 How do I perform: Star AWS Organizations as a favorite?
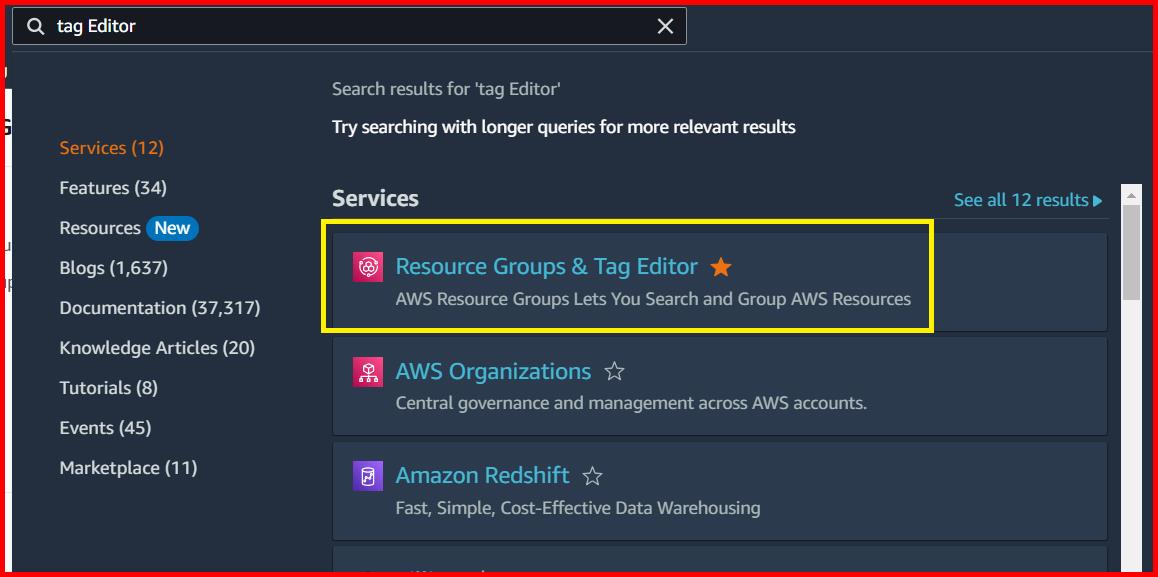coord(614,370)
